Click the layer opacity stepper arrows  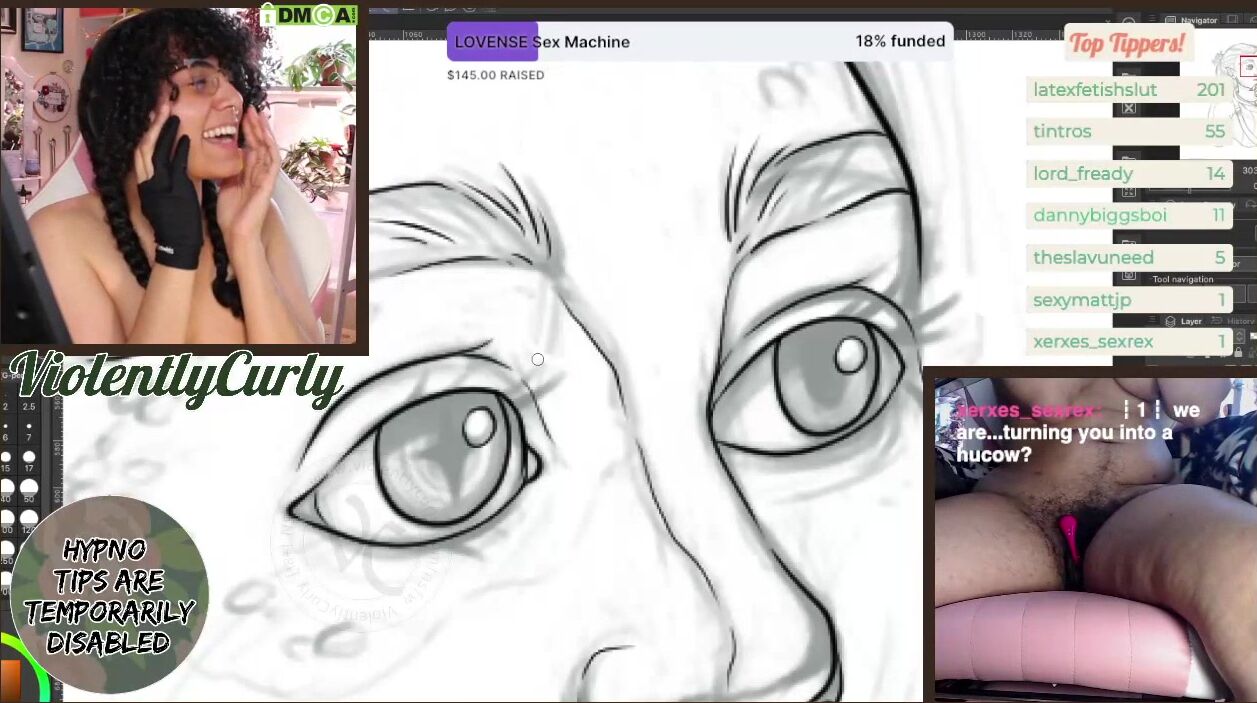pos(1239,337)
